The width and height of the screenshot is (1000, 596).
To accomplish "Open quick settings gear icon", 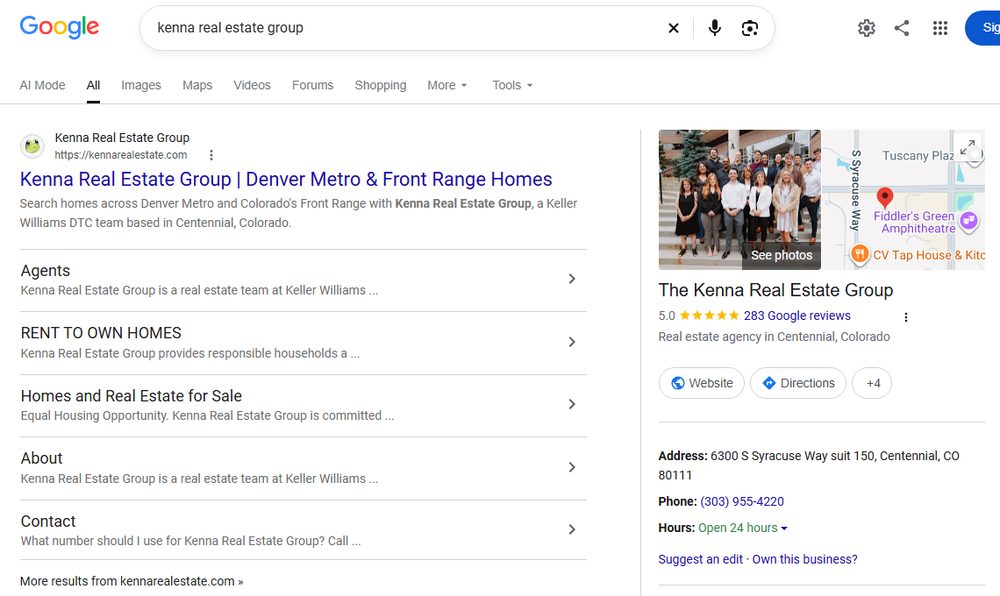I will (866, 28).
